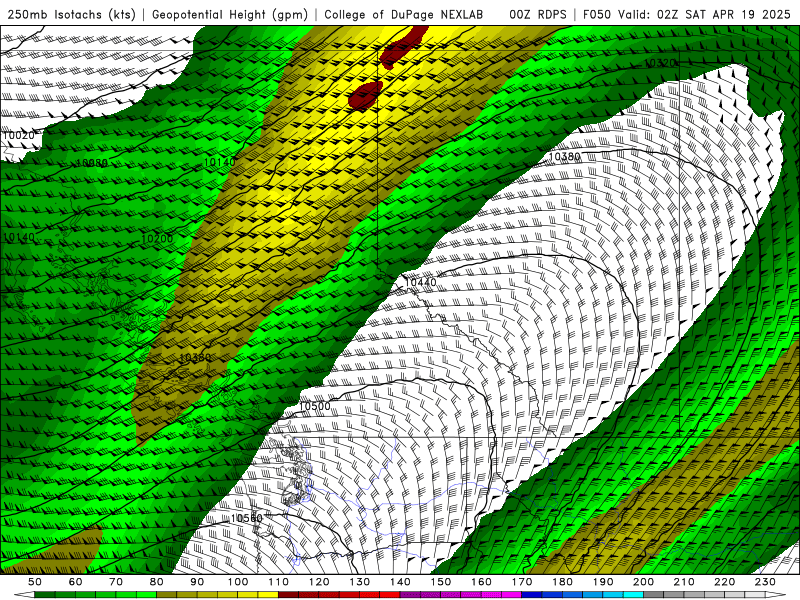Click the 180 value in the legend scale
Viewport: 800px width, 600px height.
pos(563,582)
